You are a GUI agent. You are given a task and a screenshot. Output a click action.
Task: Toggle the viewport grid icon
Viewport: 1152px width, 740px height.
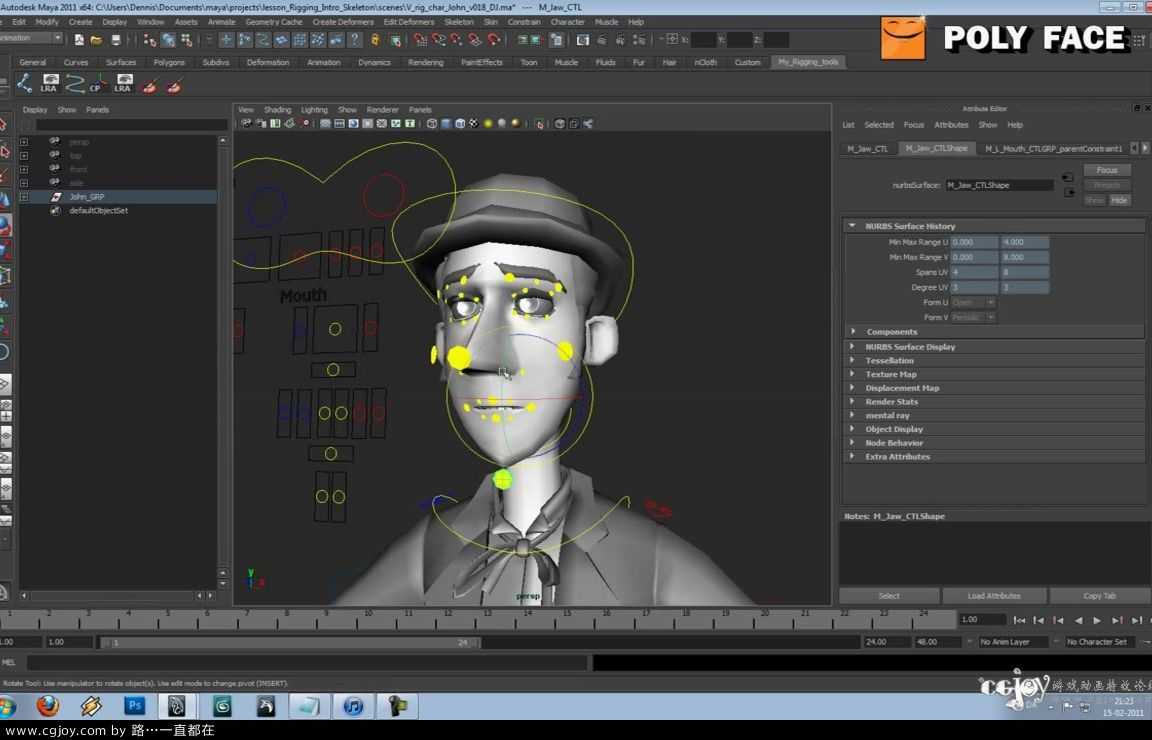tap(325, 123)
